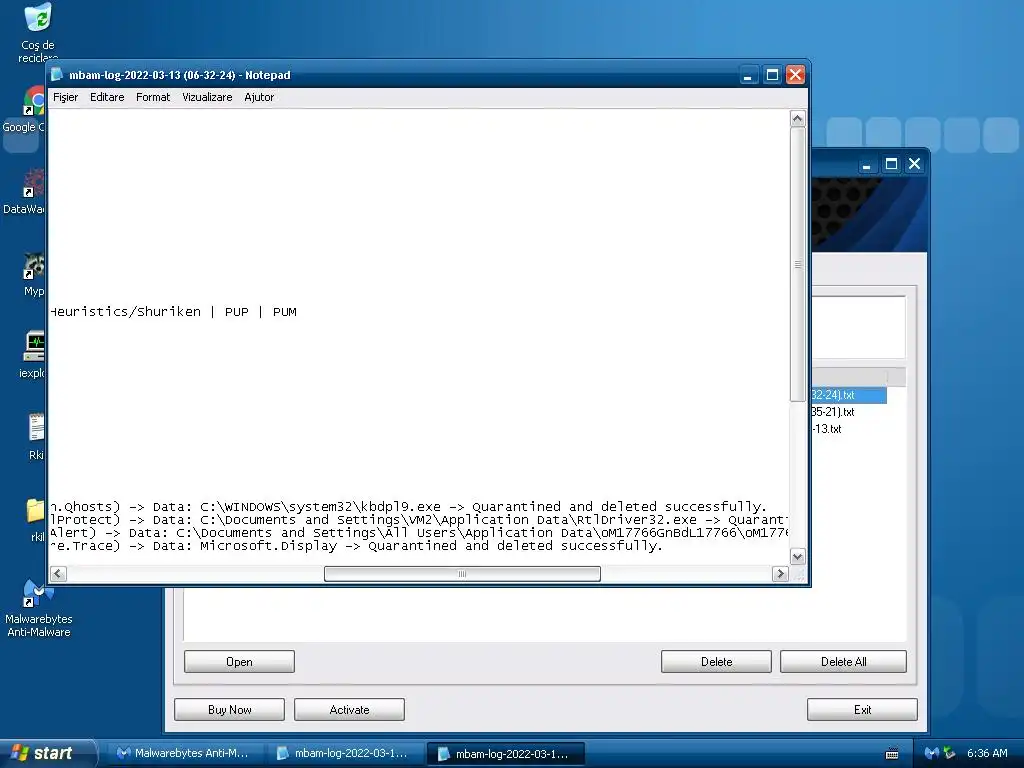Screen dimensions: 1024x768
Task: Click the Notepad title bar document icon
Action: pos(57,74)
